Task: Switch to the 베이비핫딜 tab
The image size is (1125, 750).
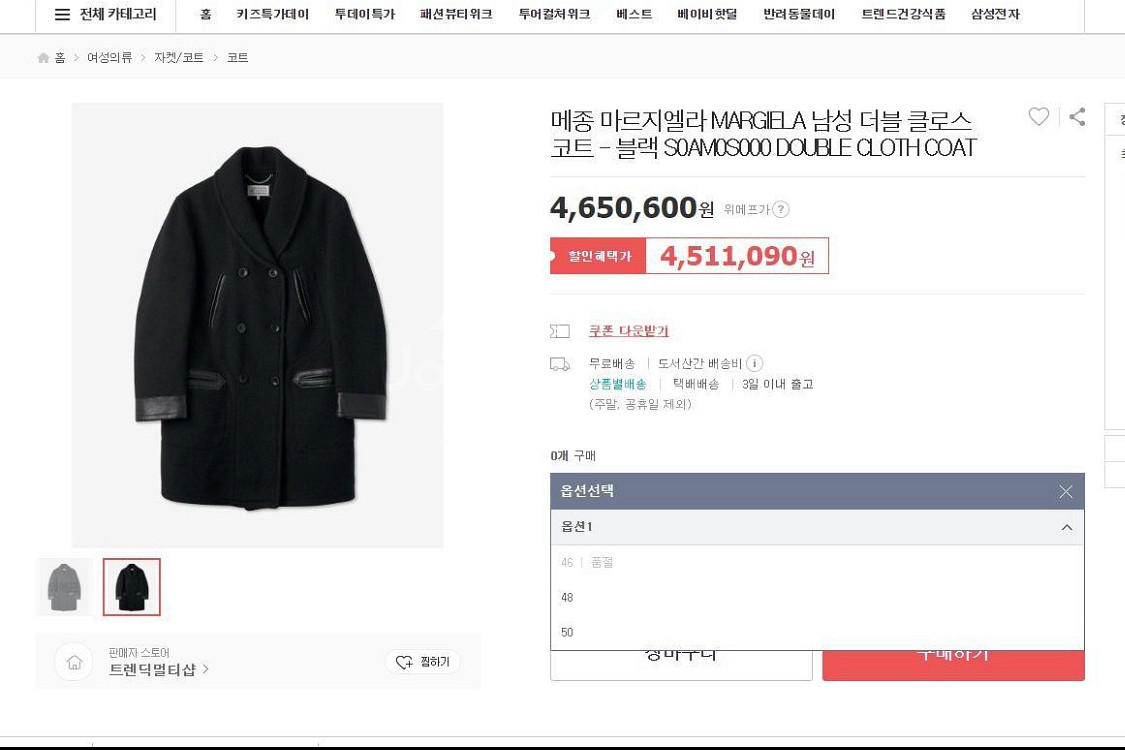Action: (x=706, y=15)
